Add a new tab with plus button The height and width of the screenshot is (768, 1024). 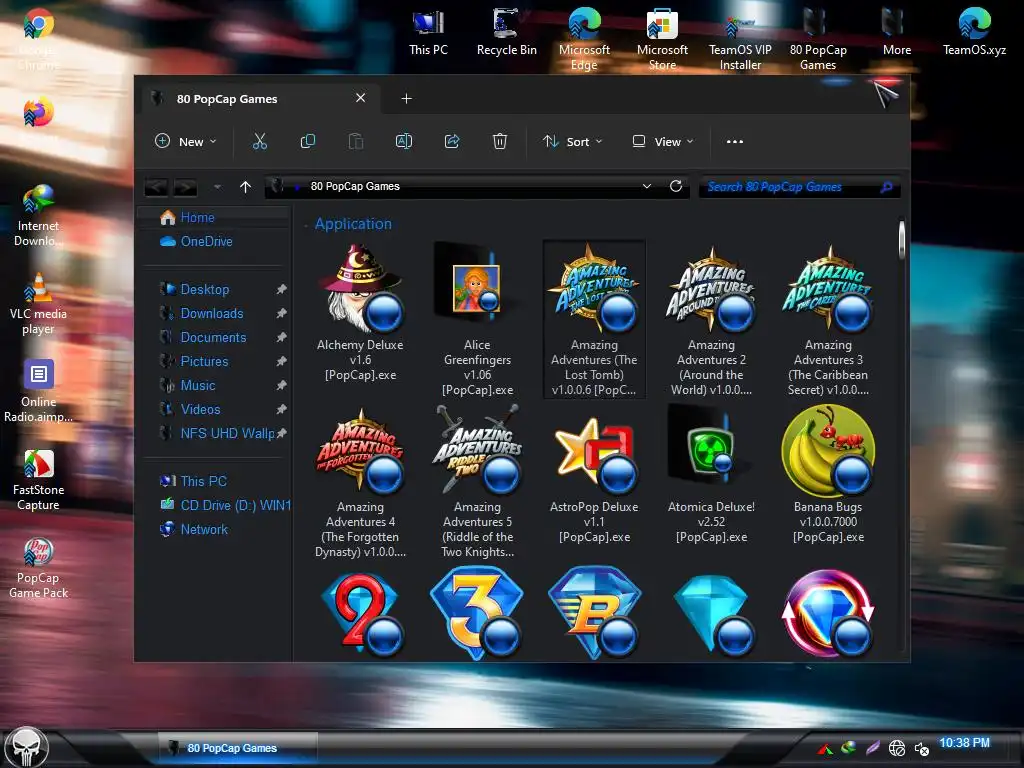pos(406,99)
